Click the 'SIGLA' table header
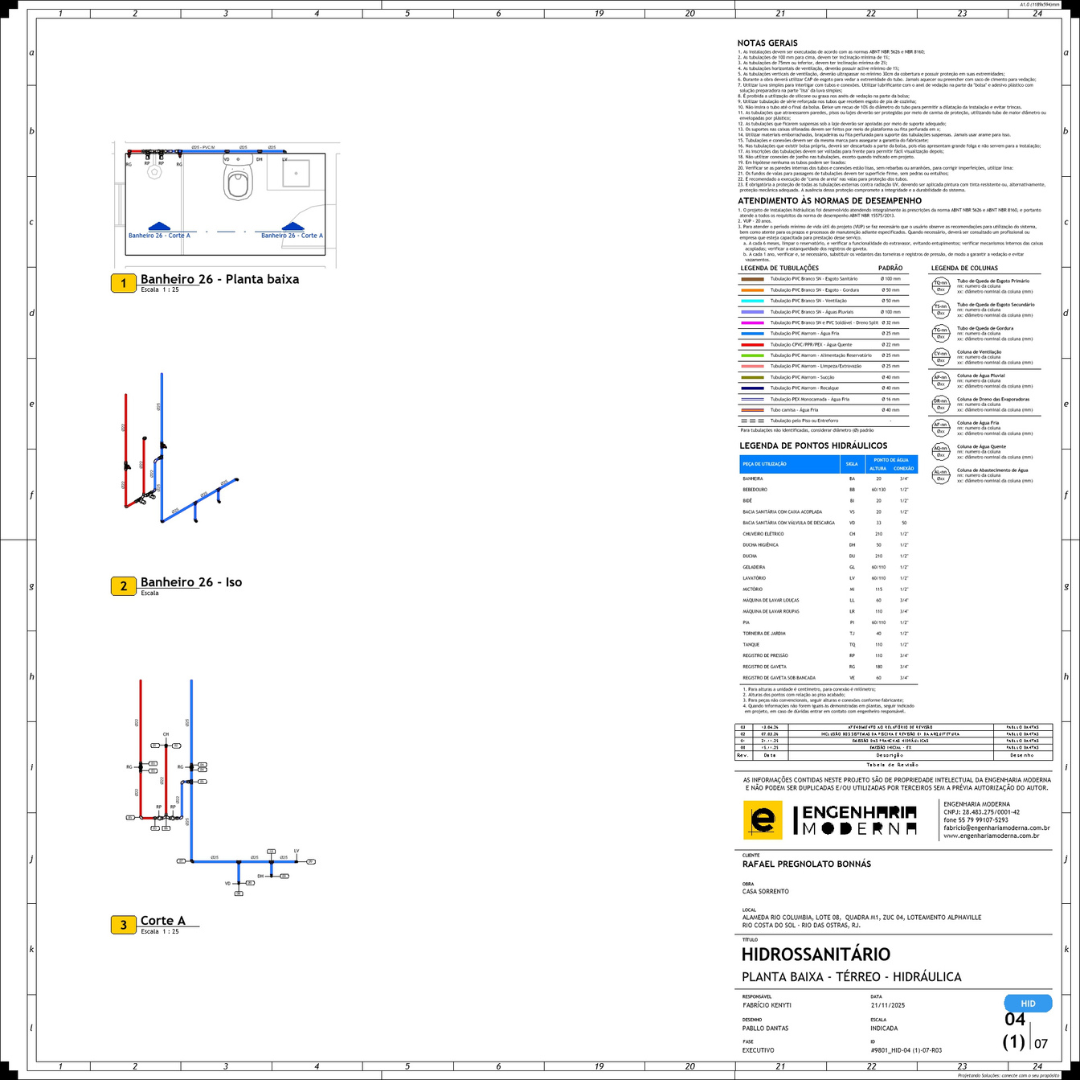 [x=852, y=464]
